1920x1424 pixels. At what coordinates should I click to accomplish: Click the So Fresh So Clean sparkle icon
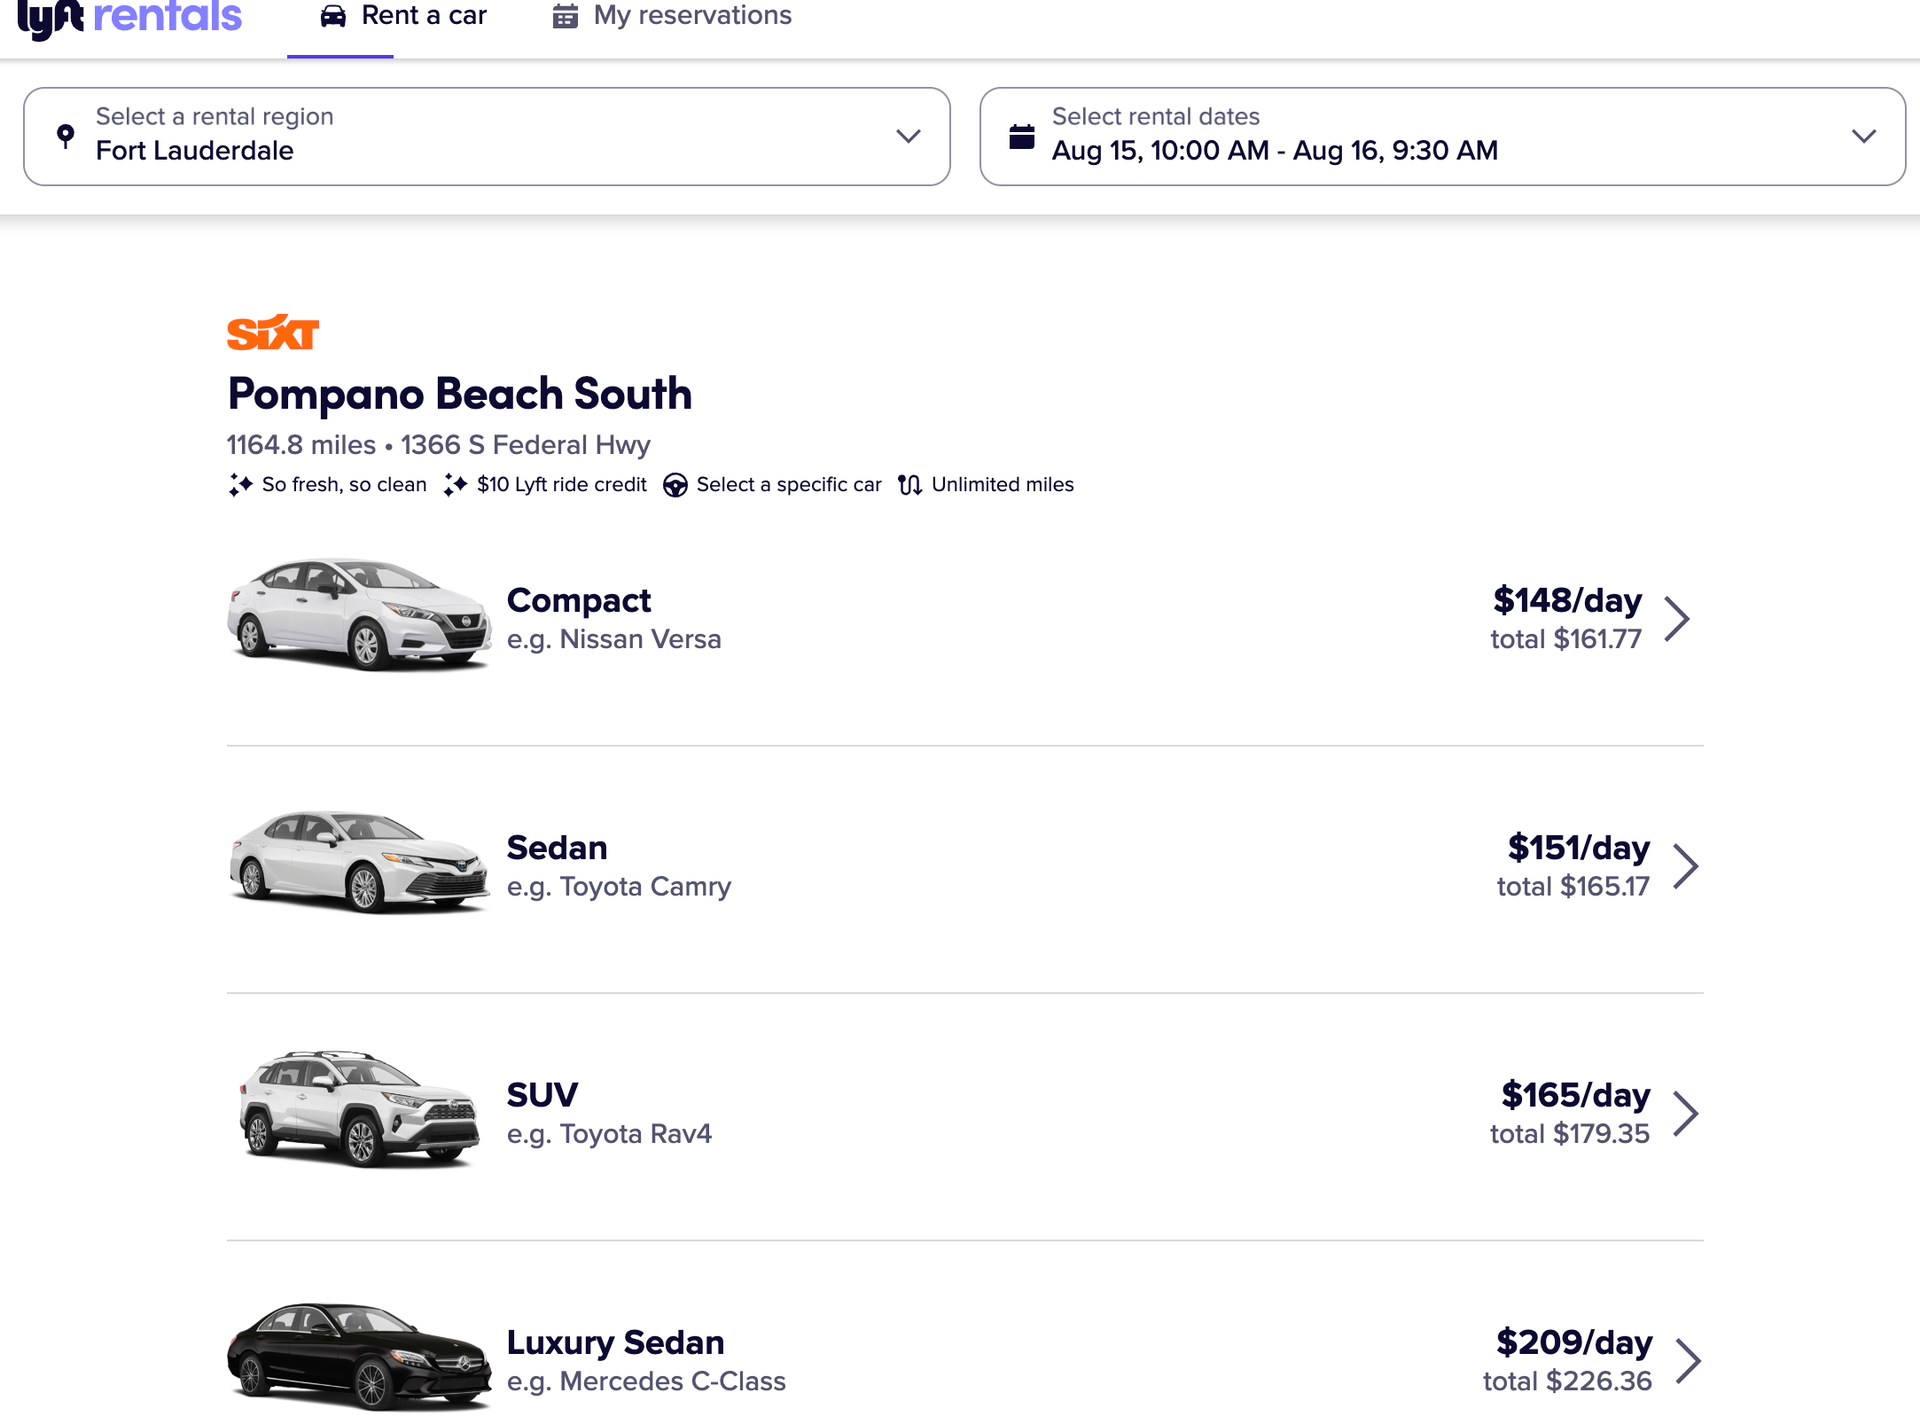(x=238, y=485)
